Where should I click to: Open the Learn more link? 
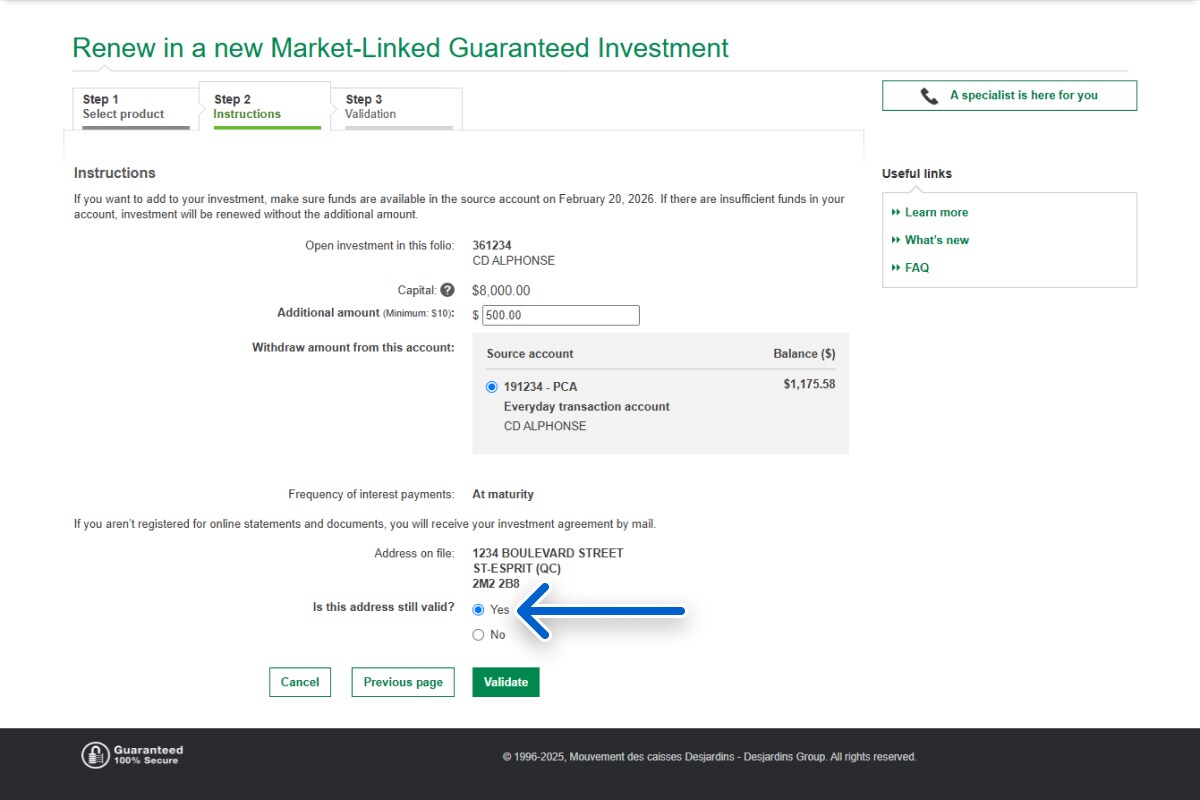[936, 212]
